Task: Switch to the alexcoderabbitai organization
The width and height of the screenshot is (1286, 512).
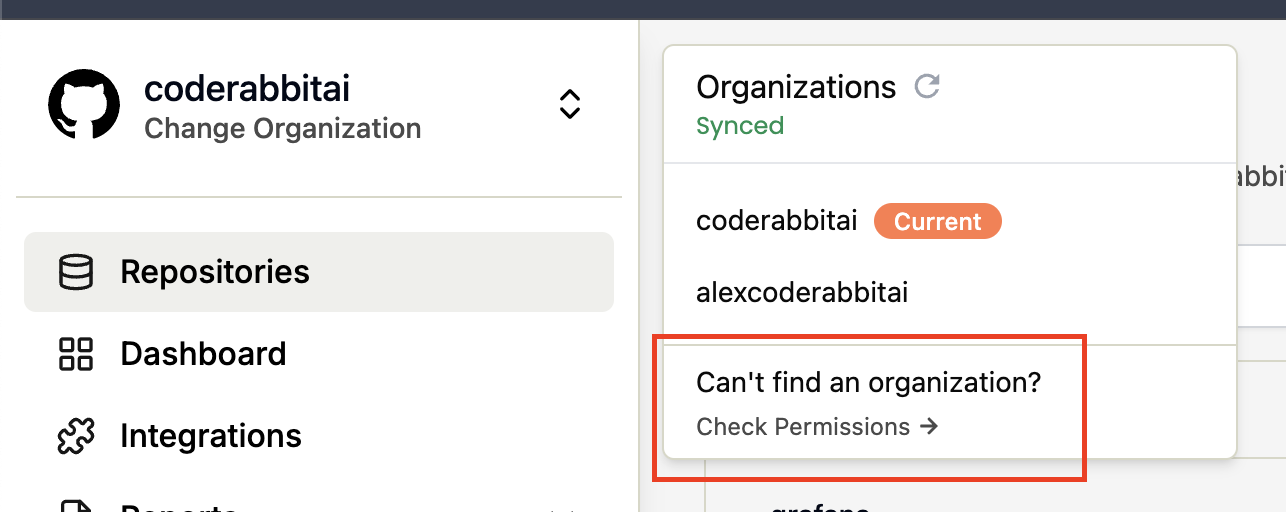Action: tap(802, 294)
